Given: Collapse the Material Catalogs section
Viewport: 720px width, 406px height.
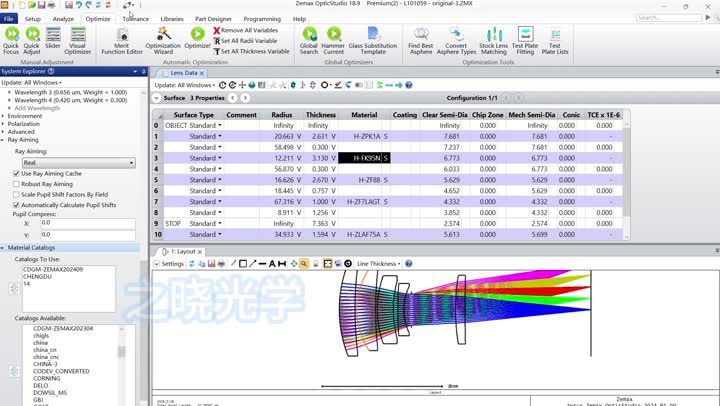Looking at the screenshot, I should click(x=3, y=248).
